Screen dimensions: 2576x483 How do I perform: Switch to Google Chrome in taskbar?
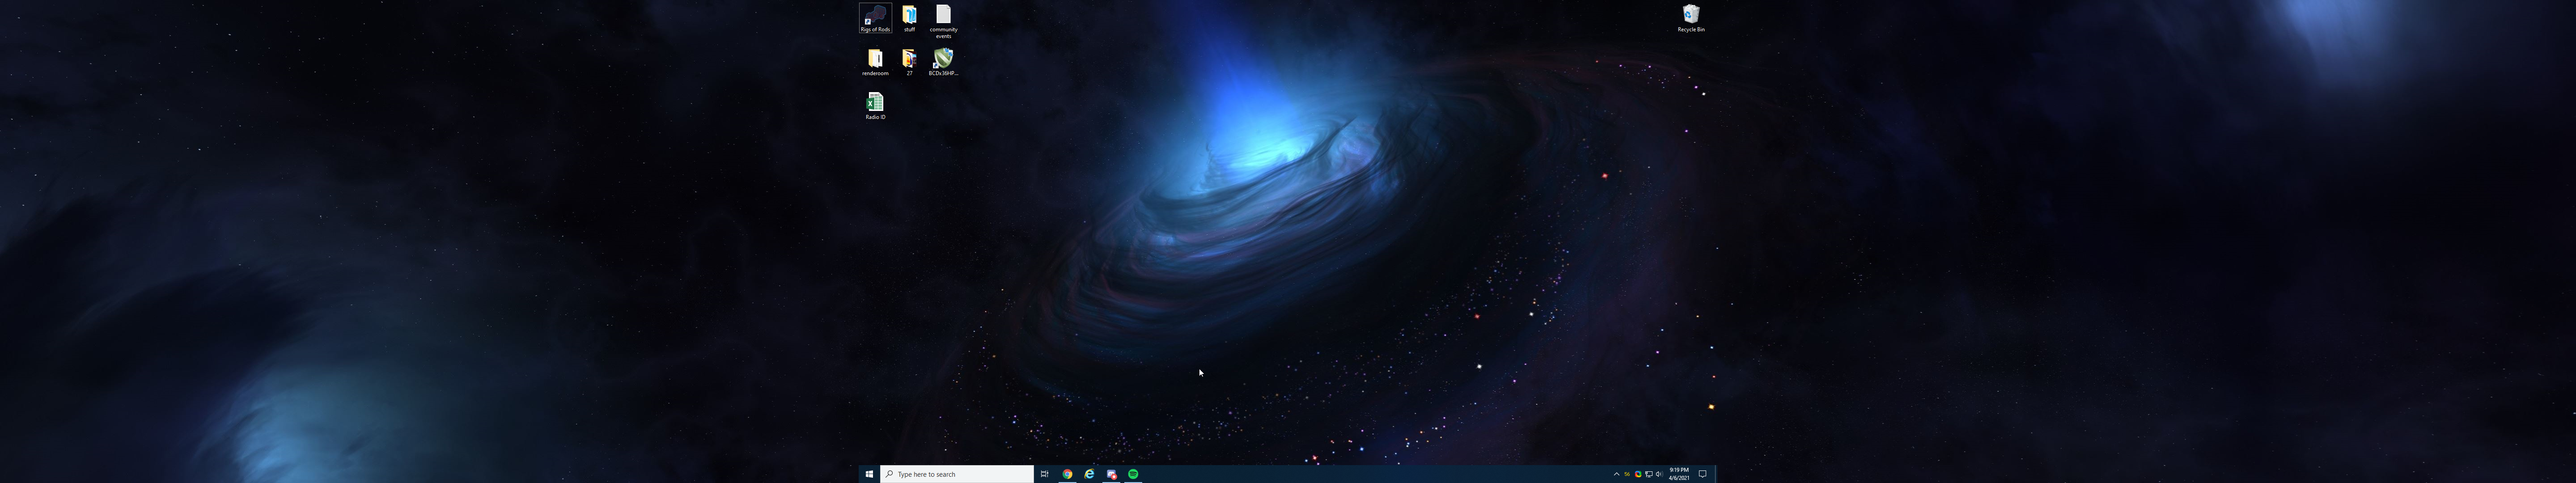(x=1067, y=474)
